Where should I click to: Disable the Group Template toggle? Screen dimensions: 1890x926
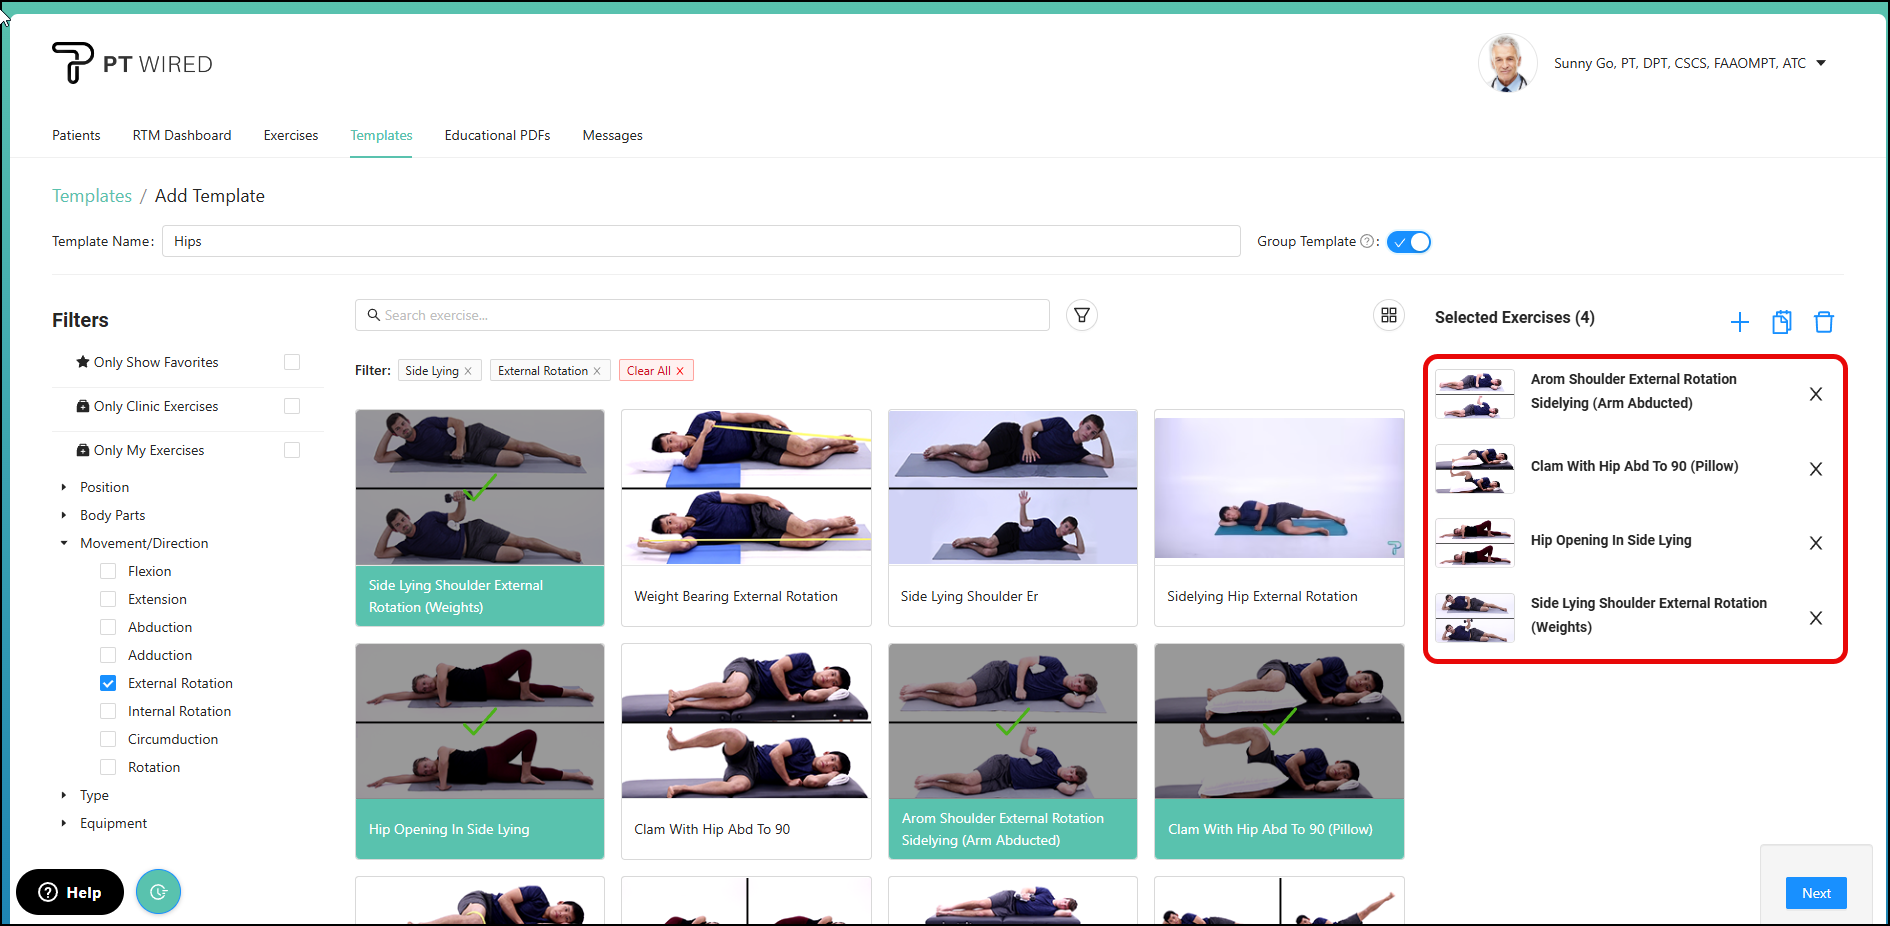[1409, 241]
